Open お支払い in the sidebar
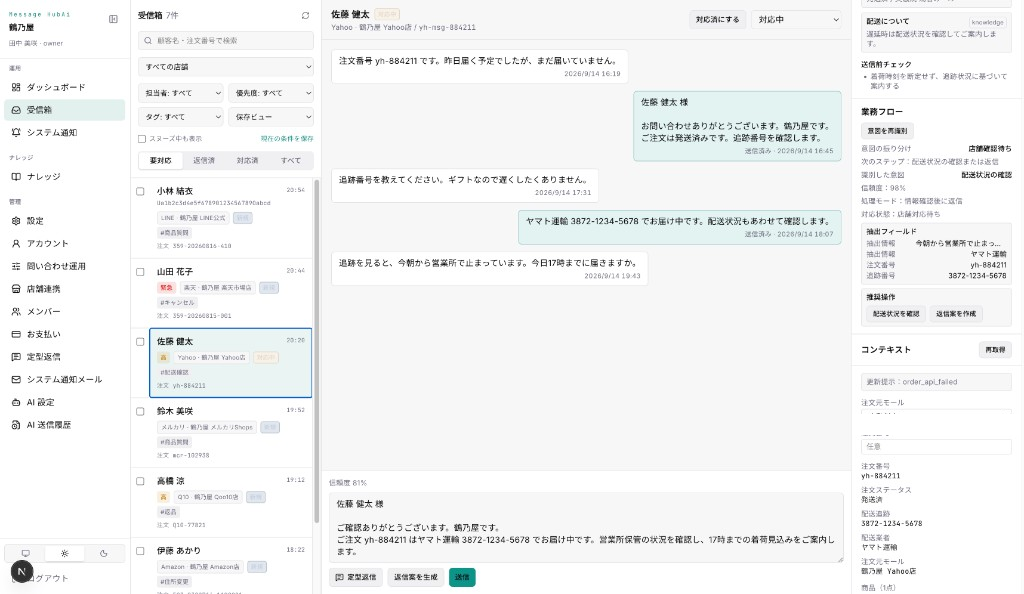The width and height of the screenshot is (1024, 594). pyautogui.click(x=64, y=334)
